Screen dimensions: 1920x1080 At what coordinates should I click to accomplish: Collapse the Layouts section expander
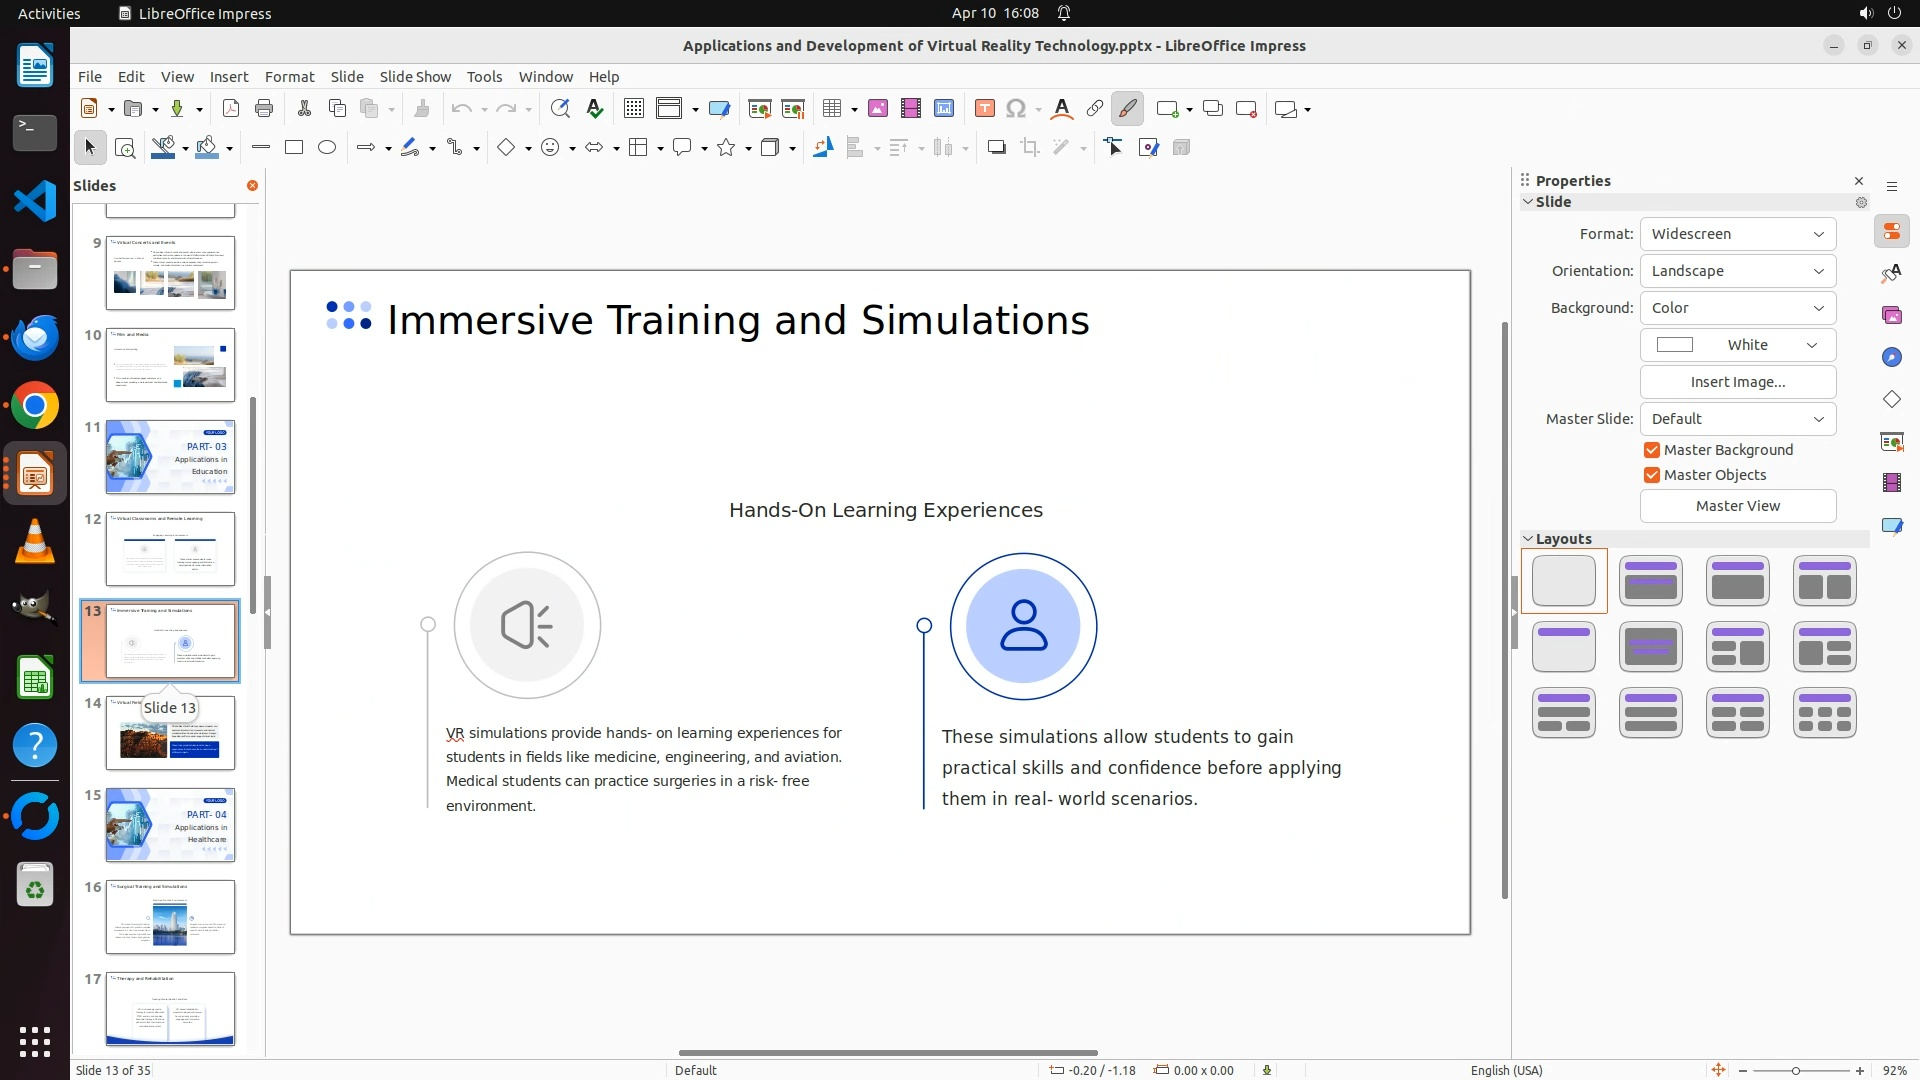[1528, 539]
